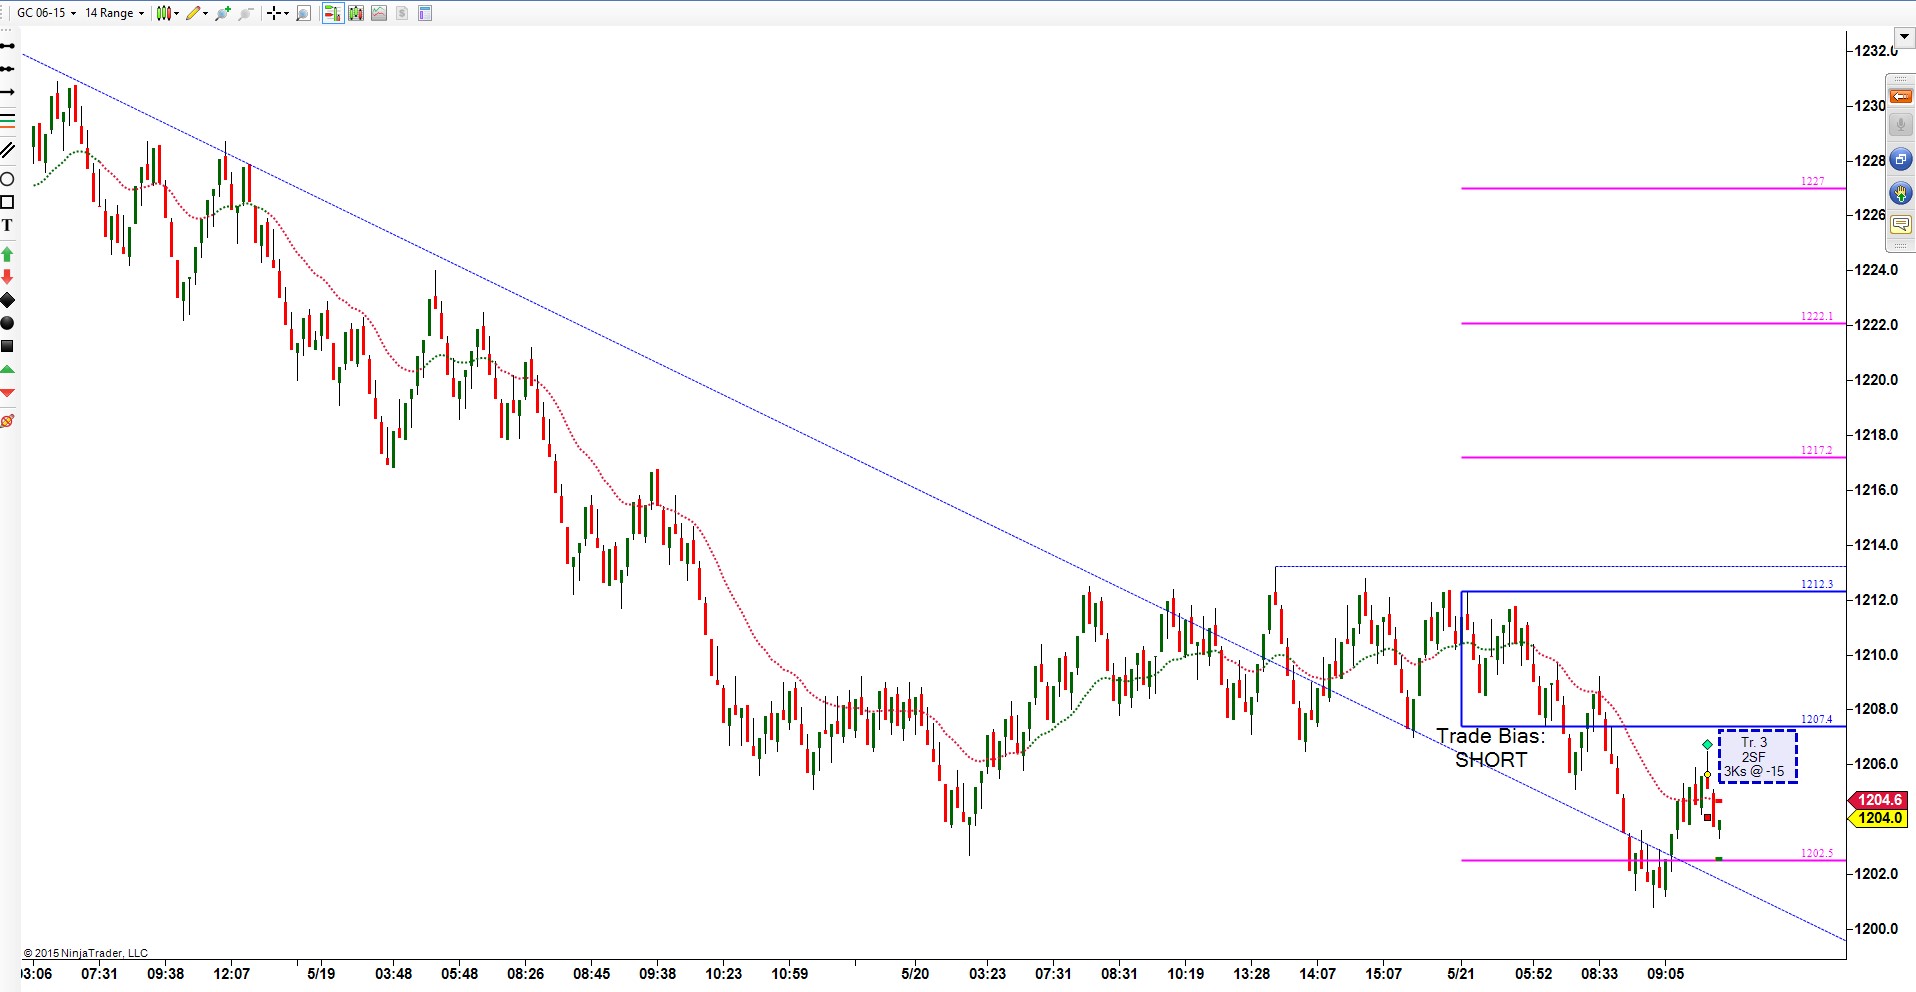This screenshot has width=1916, height=992.
Task: Click the 09:05 time axis label
Action: coord(1665,973)
